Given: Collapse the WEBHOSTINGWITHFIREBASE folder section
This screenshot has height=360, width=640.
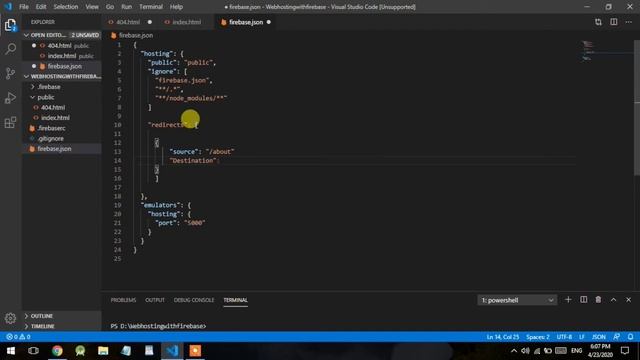Looking at the screenshot, I should tap(61, 76).
